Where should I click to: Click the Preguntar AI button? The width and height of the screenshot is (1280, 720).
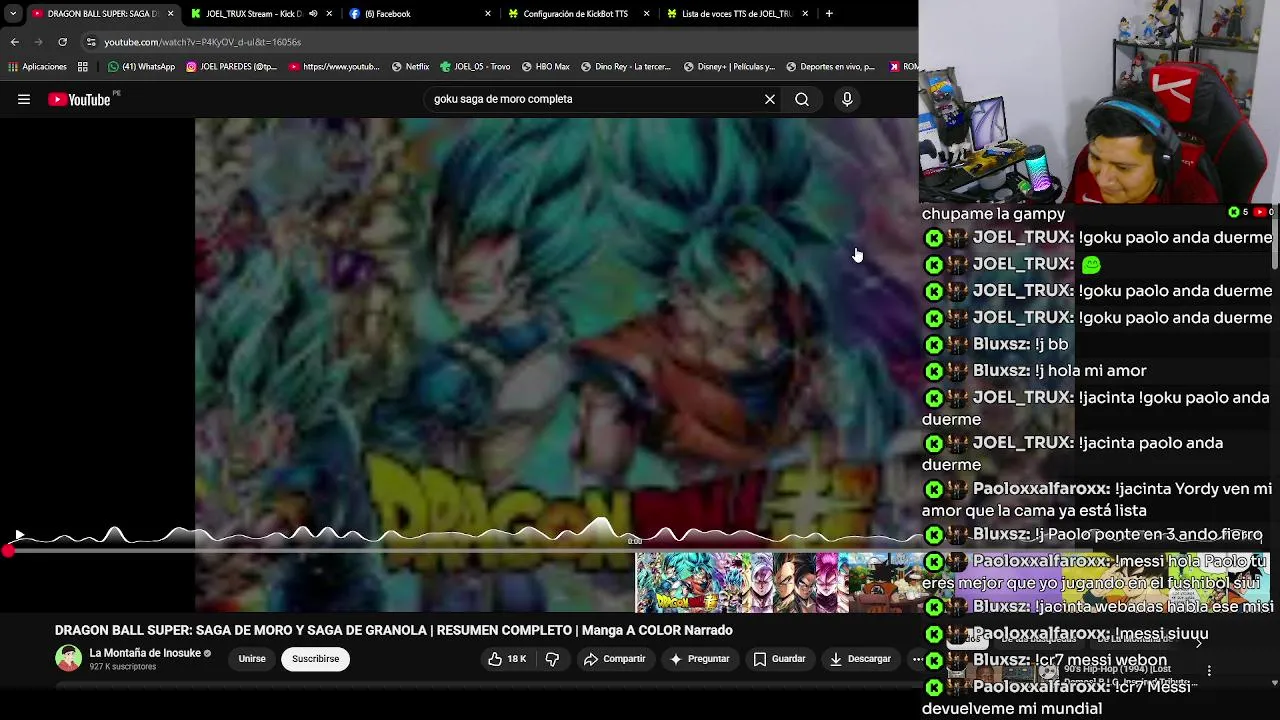click(x=699, y=659)
